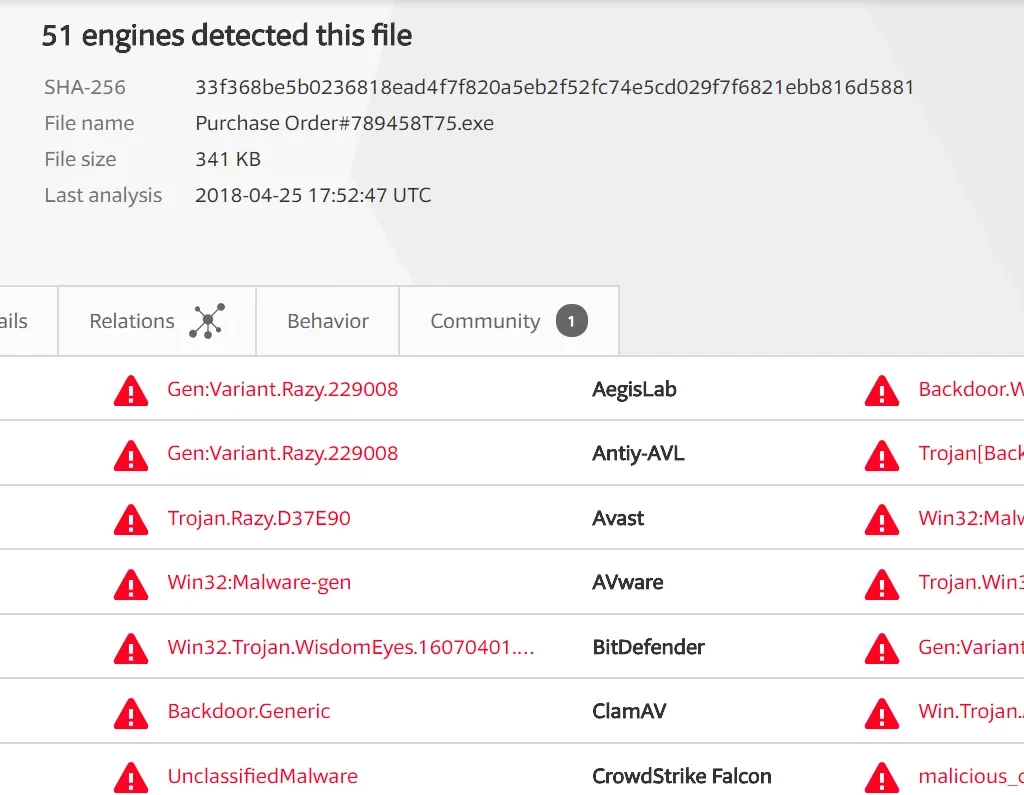
Task: Click the warning icon before Trojan.Razy.D37E90
Action: point(131,519)
